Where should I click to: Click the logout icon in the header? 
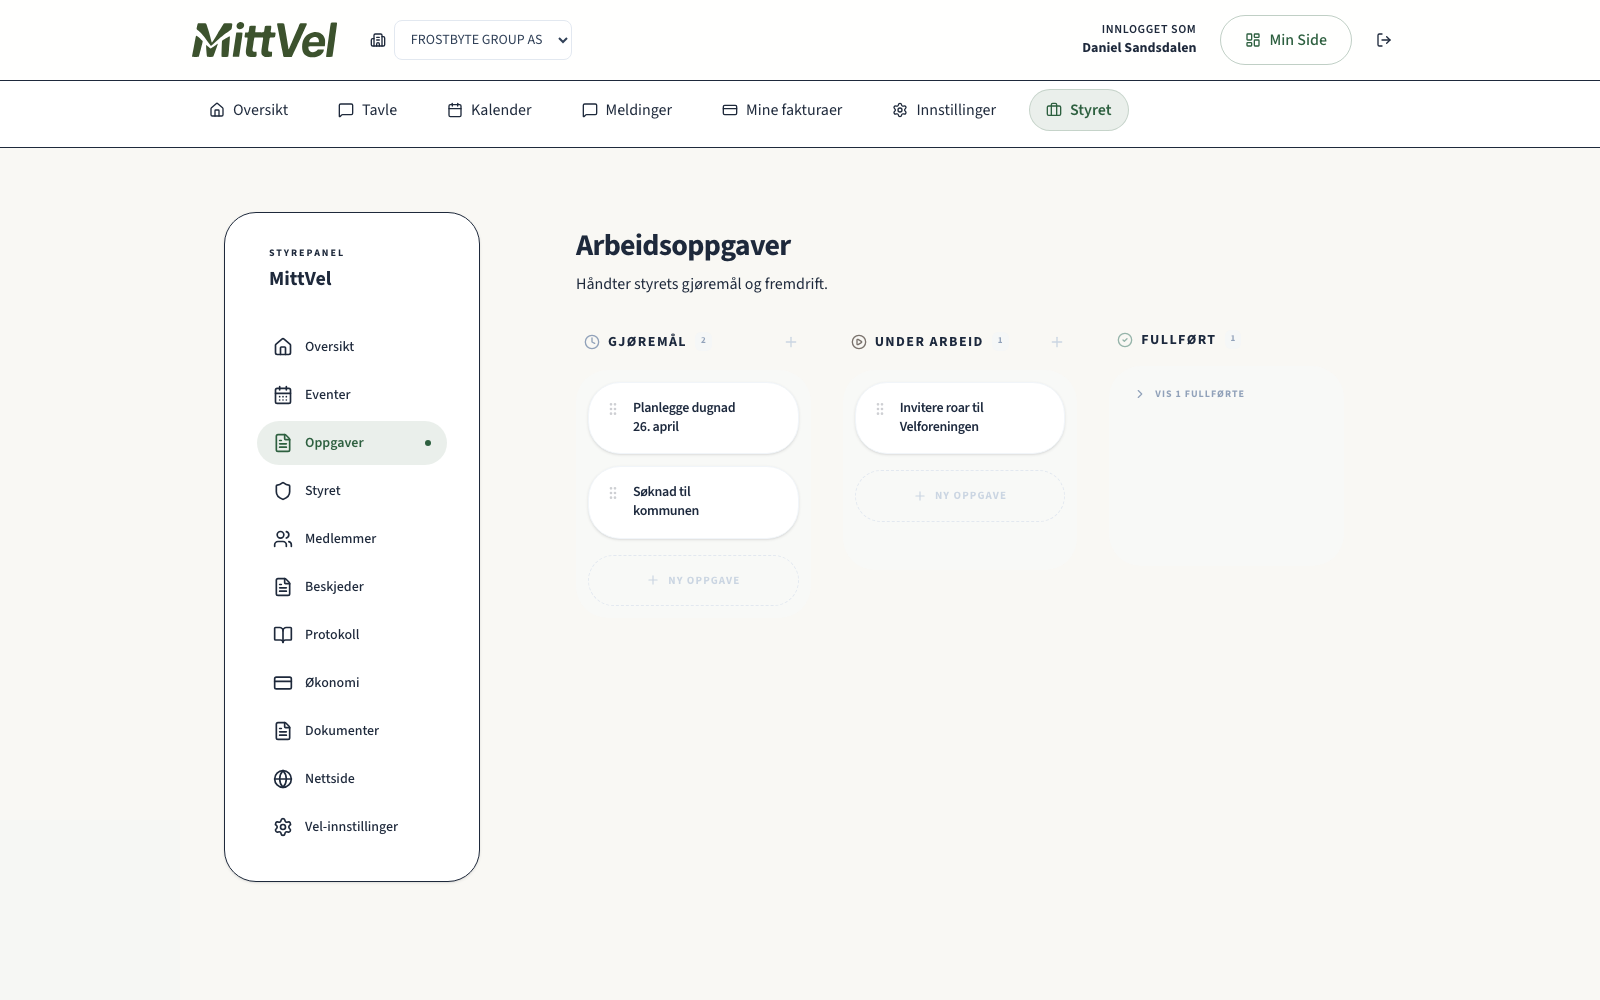pos(1384,40)
